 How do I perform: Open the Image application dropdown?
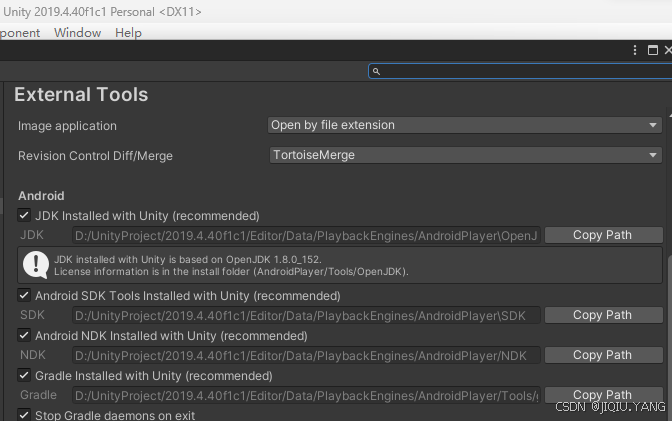(465, 125)
